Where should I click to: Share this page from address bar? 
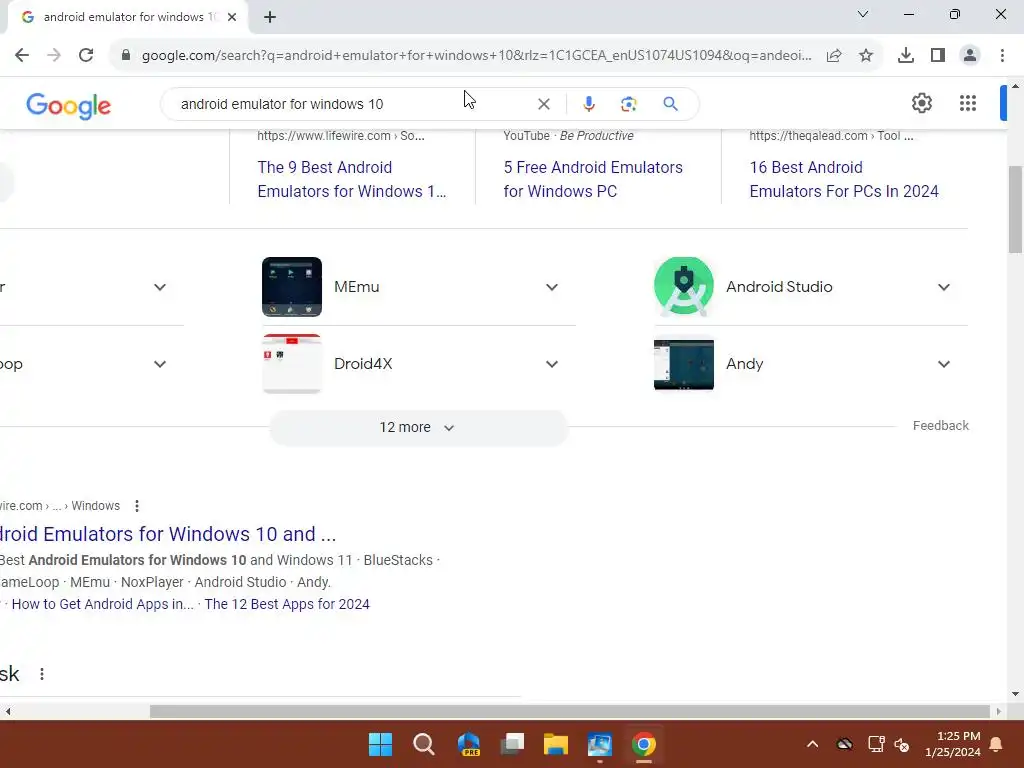coord(834,56)
